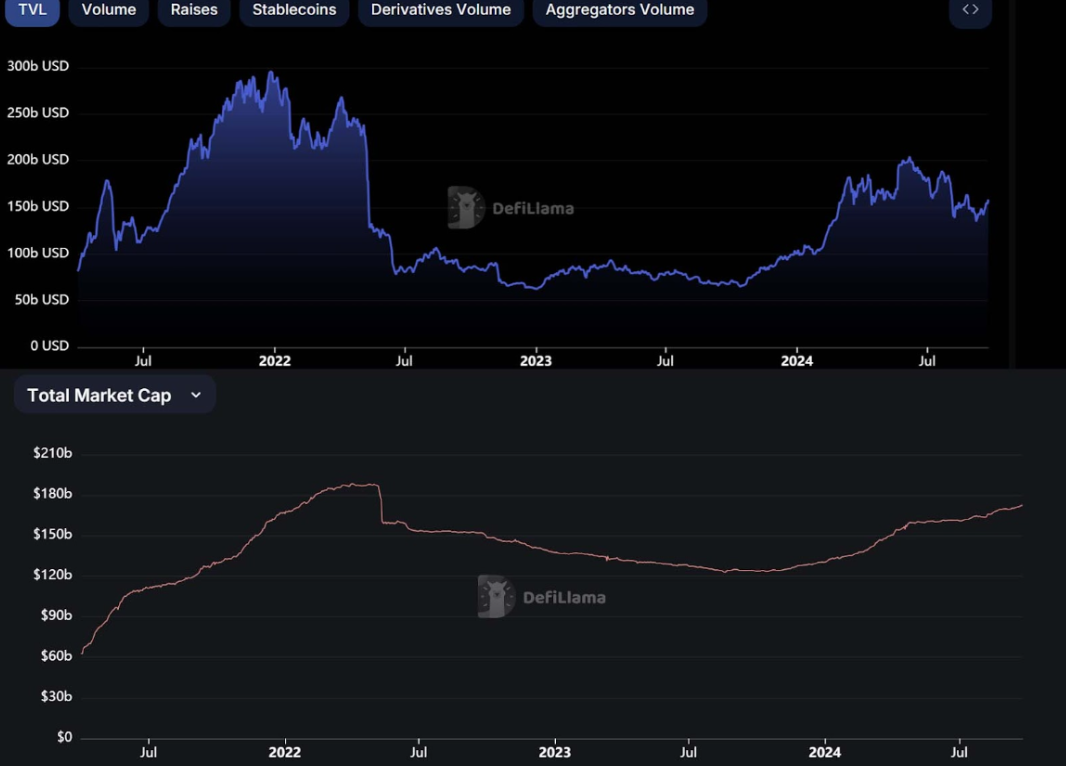
Task: Expand the chevron beside Total Market Cap
Action: (x=196, y=395)
